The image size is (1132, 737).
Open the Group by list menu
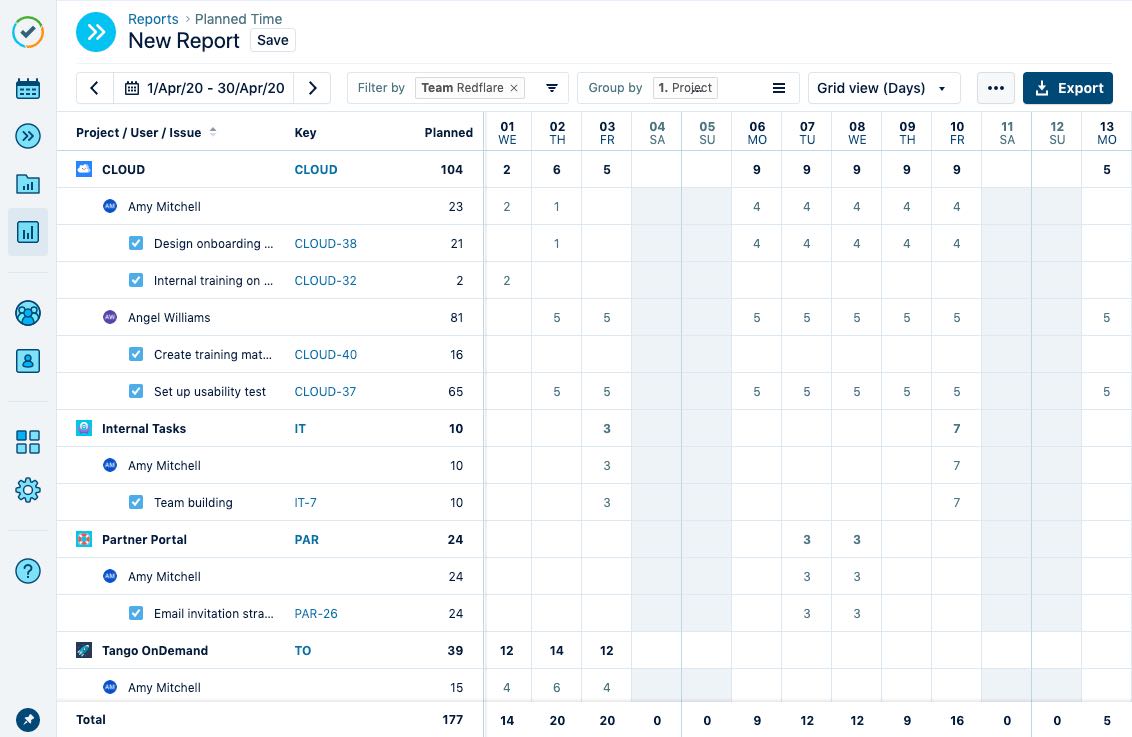click(778, 88)
